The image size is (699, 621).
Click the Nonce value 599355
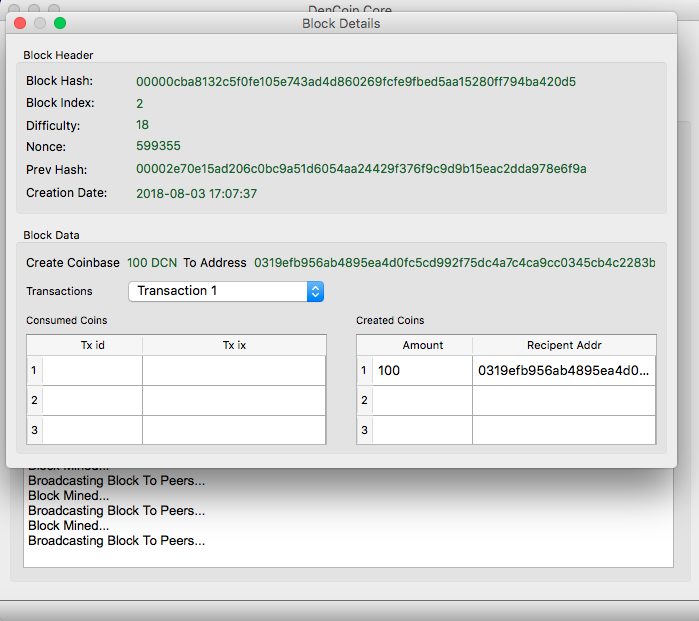[158, 146]
